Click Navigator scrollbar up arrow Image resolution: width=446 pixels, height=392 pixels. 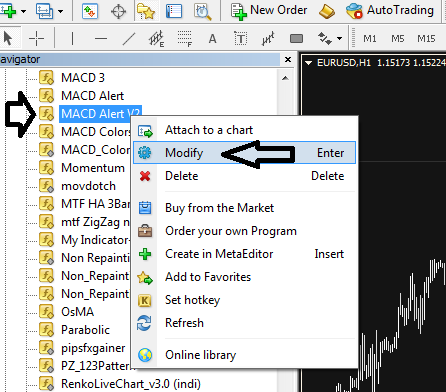coord(285,78)
